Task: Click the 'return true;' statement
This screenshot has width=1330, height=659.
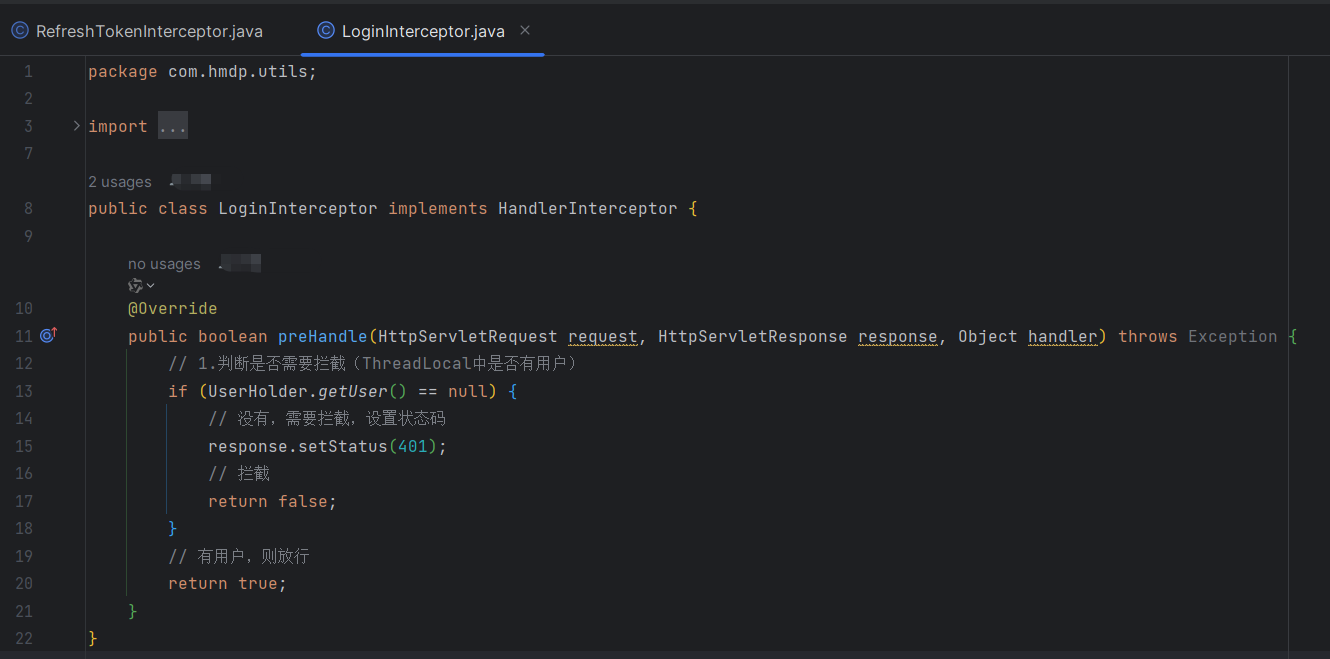Action: tap(228, 584)
